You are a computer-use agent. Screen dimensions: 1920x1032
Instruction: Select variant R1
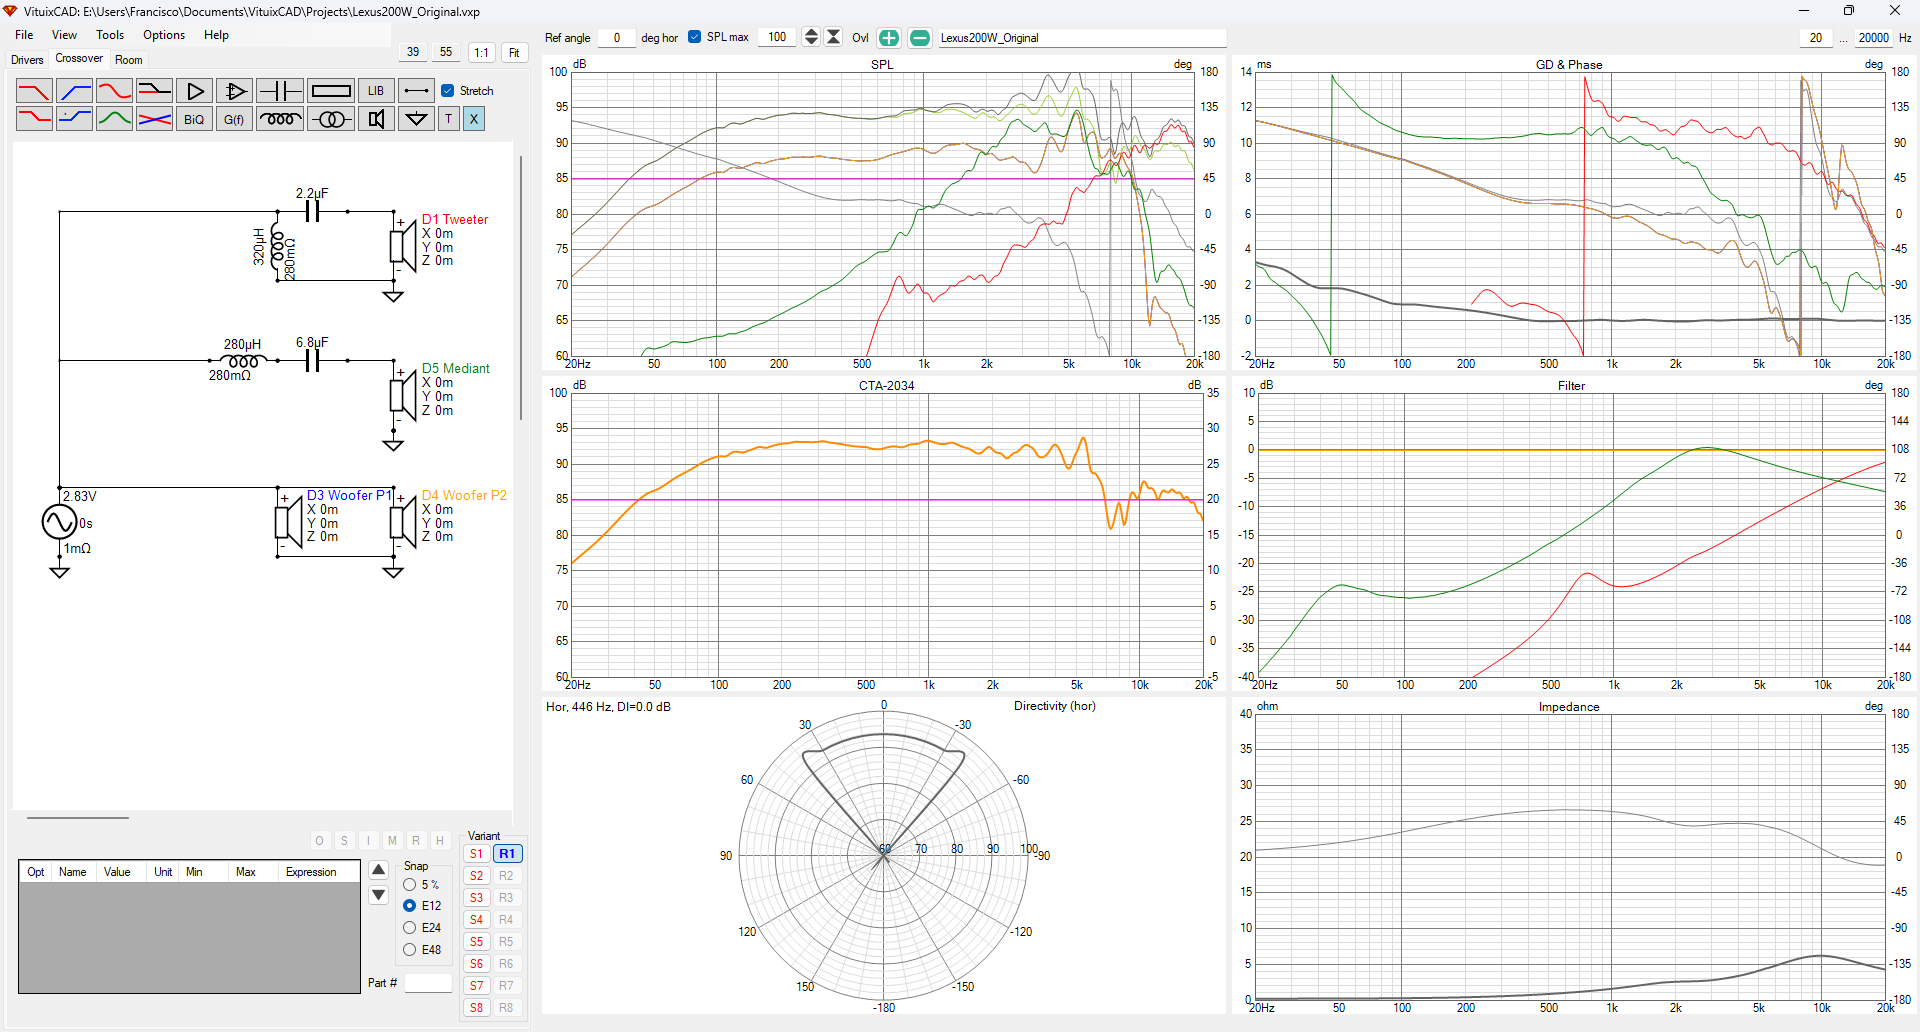click(x=507, y=854)
